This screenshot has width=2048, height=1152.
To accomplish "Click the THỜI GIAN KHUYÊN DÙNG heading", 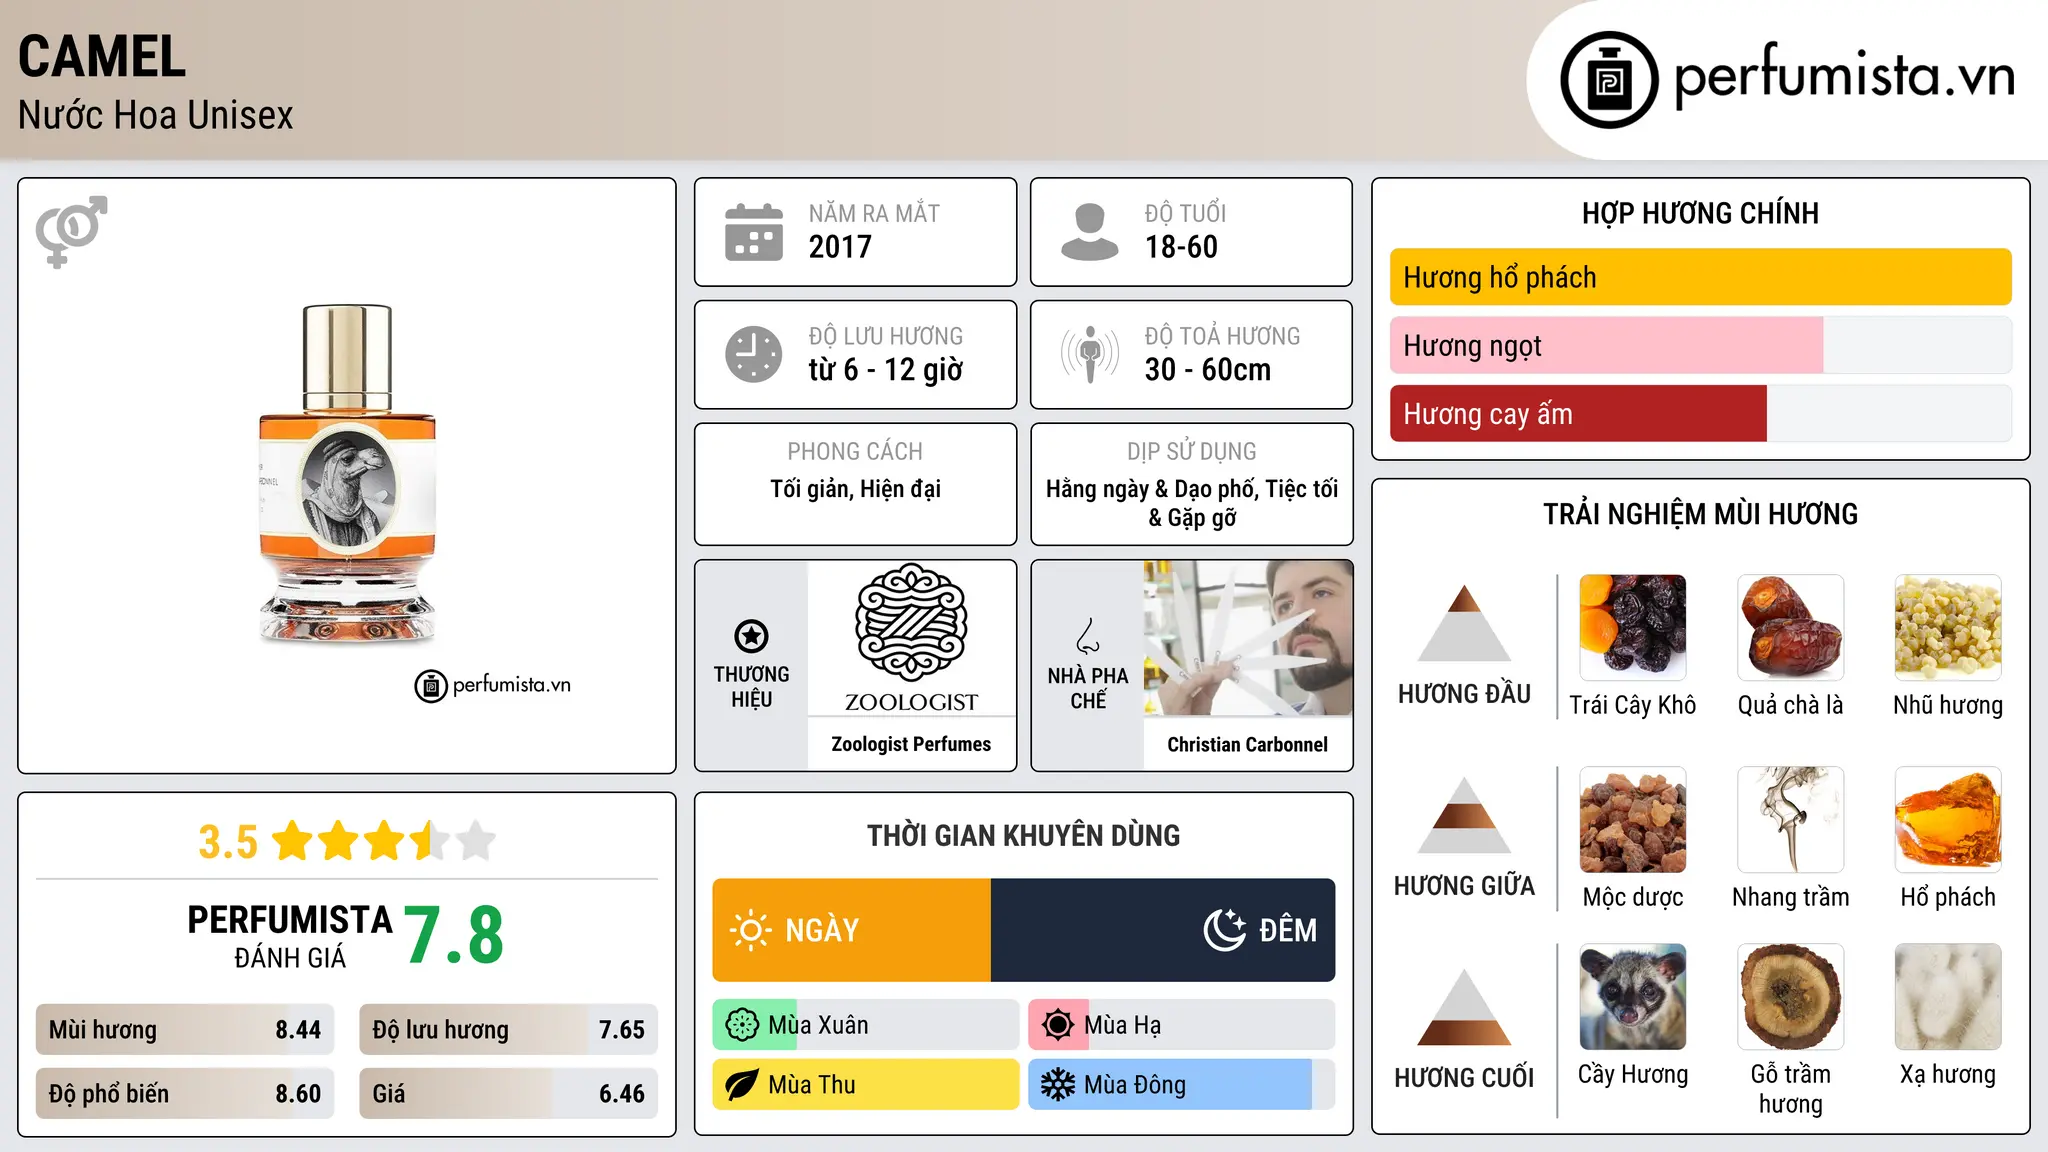I will [x=1023, y=835].
